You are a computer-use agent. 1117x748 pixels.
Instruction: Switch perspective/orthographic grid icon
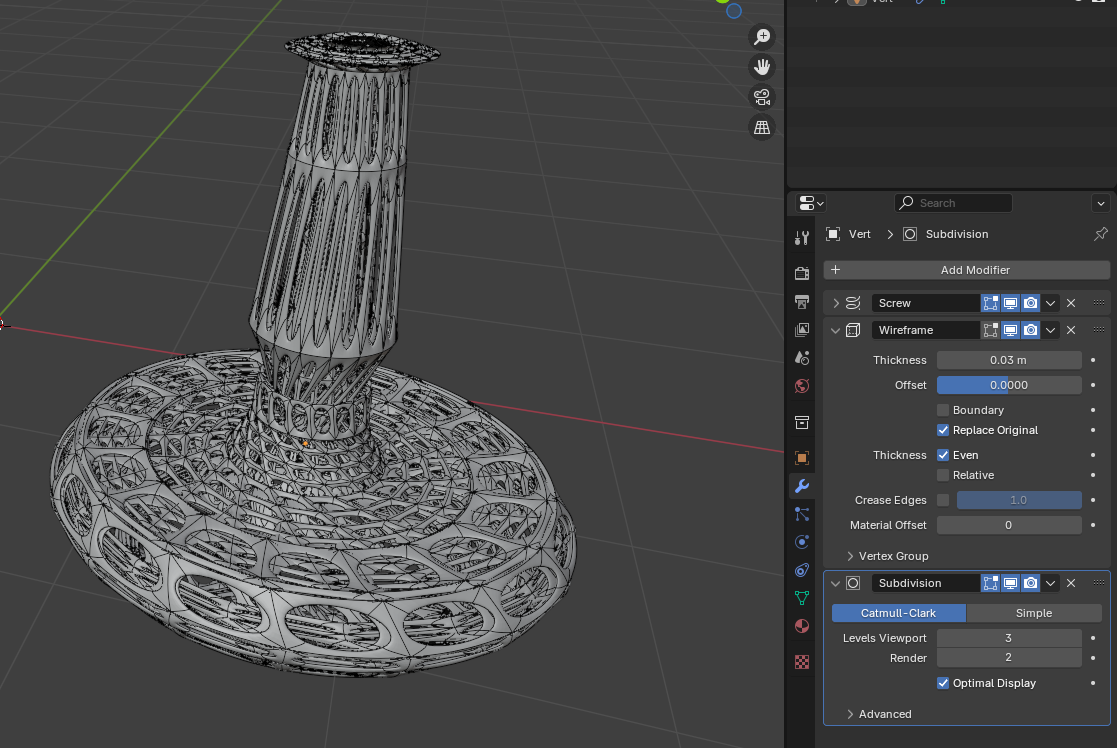762,128
